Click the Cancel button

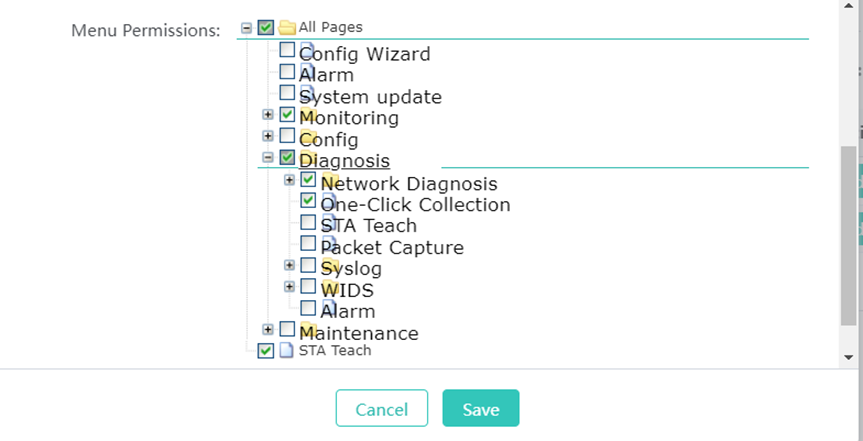click(x=381, y=409)
